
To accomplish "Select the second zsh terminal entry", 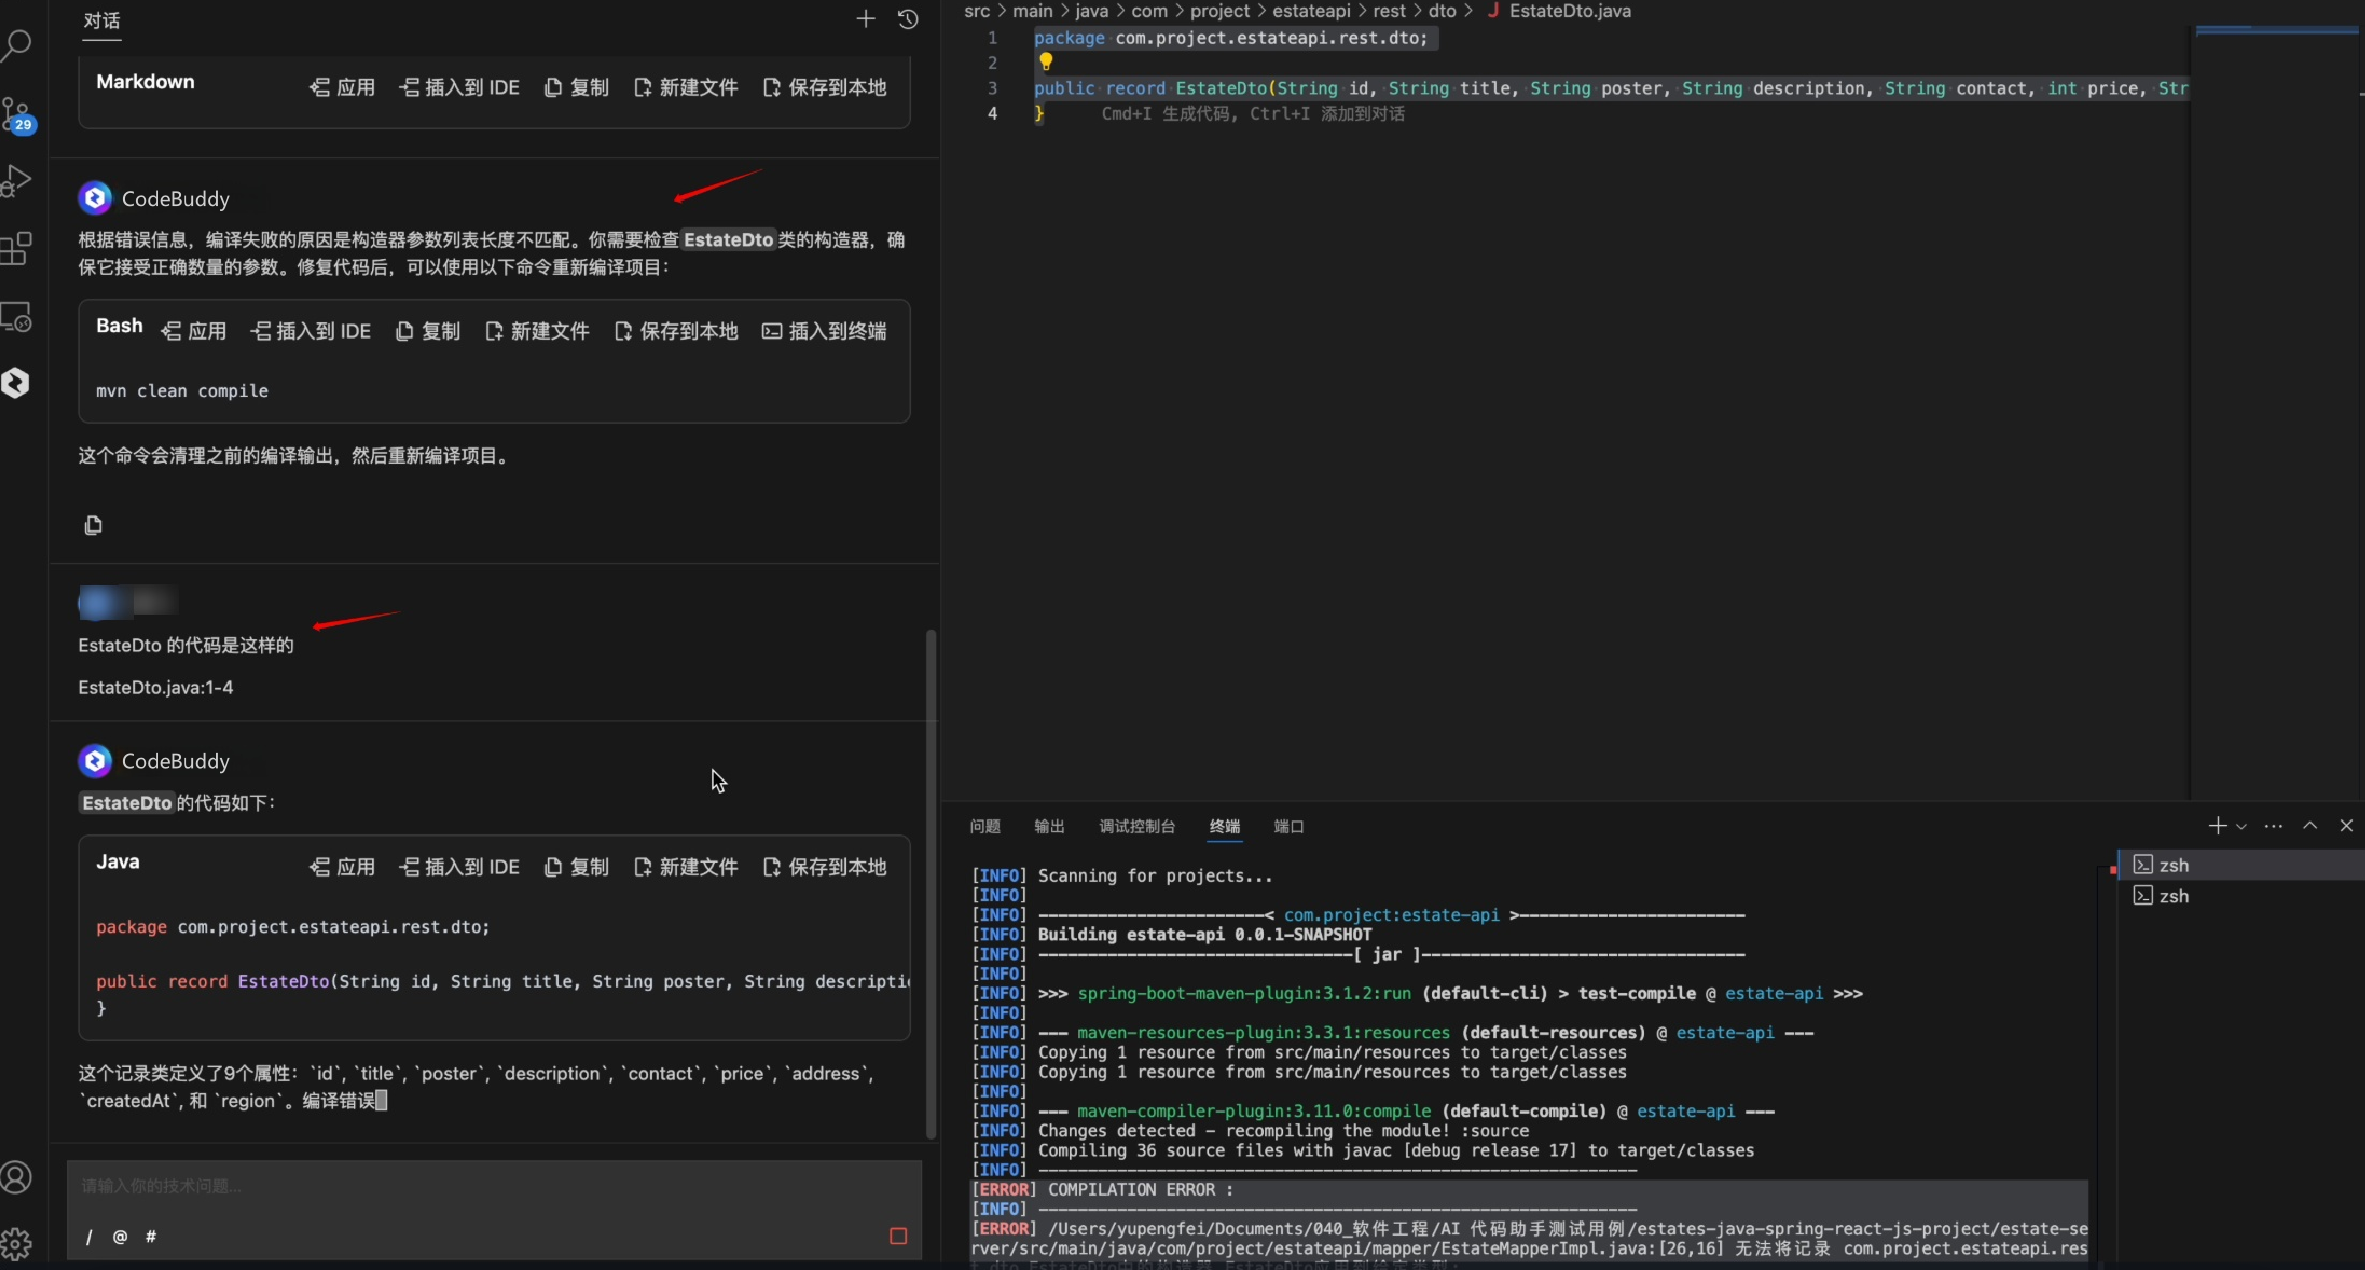I will coord(2173,896).
